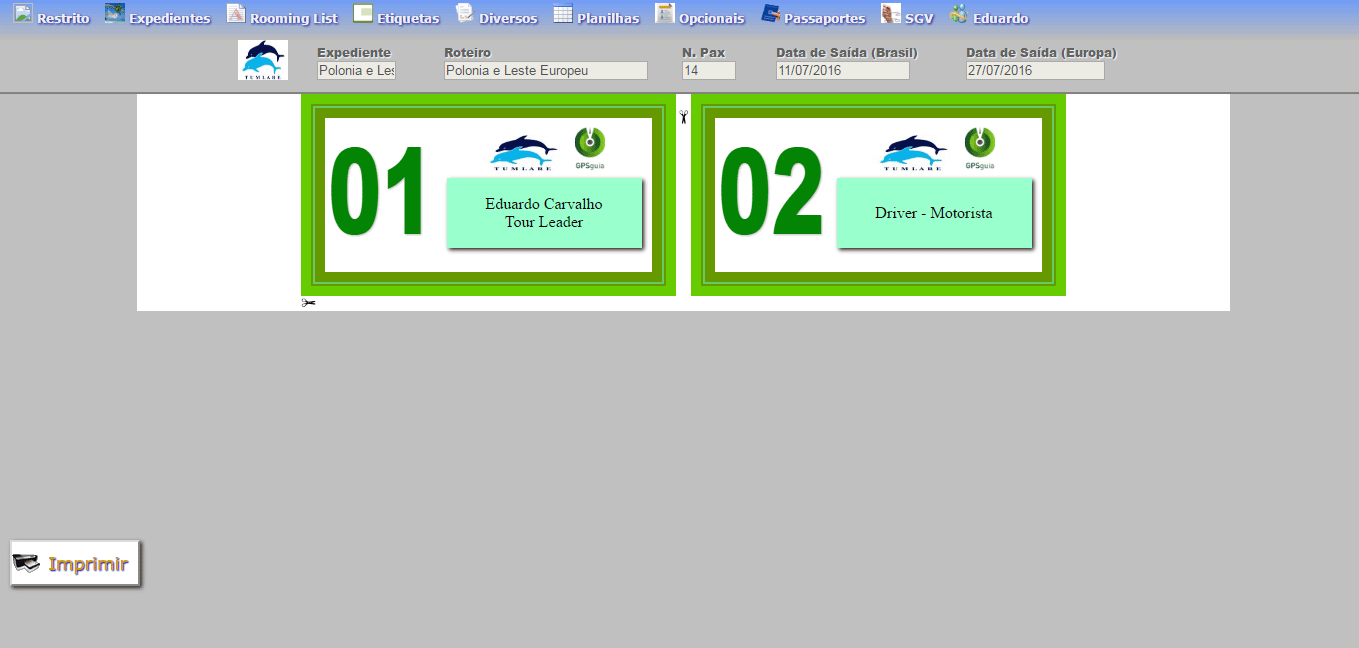1359x648 pixels.
Task: Go to the Etiquetas menu
Action: pos(408,18)
